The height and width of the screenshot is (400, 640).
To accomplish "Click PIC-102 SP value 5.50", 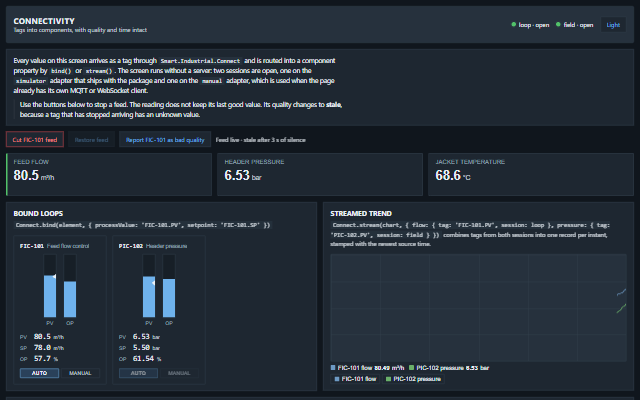I will [x=141, y=348].
